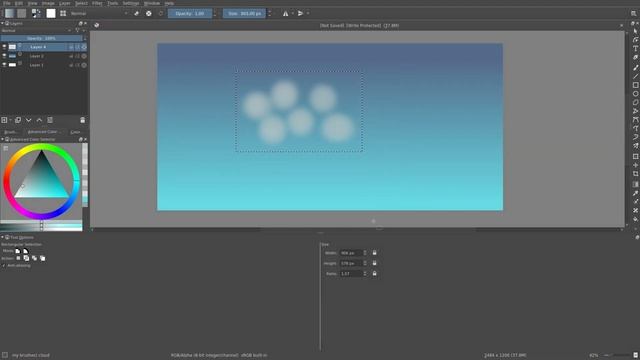Toggle the Anti-aliasing checkbox
Image resolution: width=640 pixels, height=360 pixels.
[4, 265]
